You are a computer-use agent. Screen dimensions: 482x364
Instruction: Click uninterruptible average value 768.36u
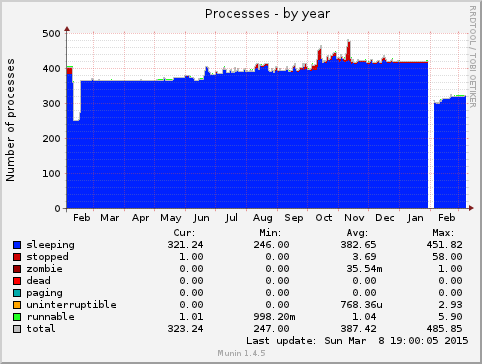click(361, 305)
